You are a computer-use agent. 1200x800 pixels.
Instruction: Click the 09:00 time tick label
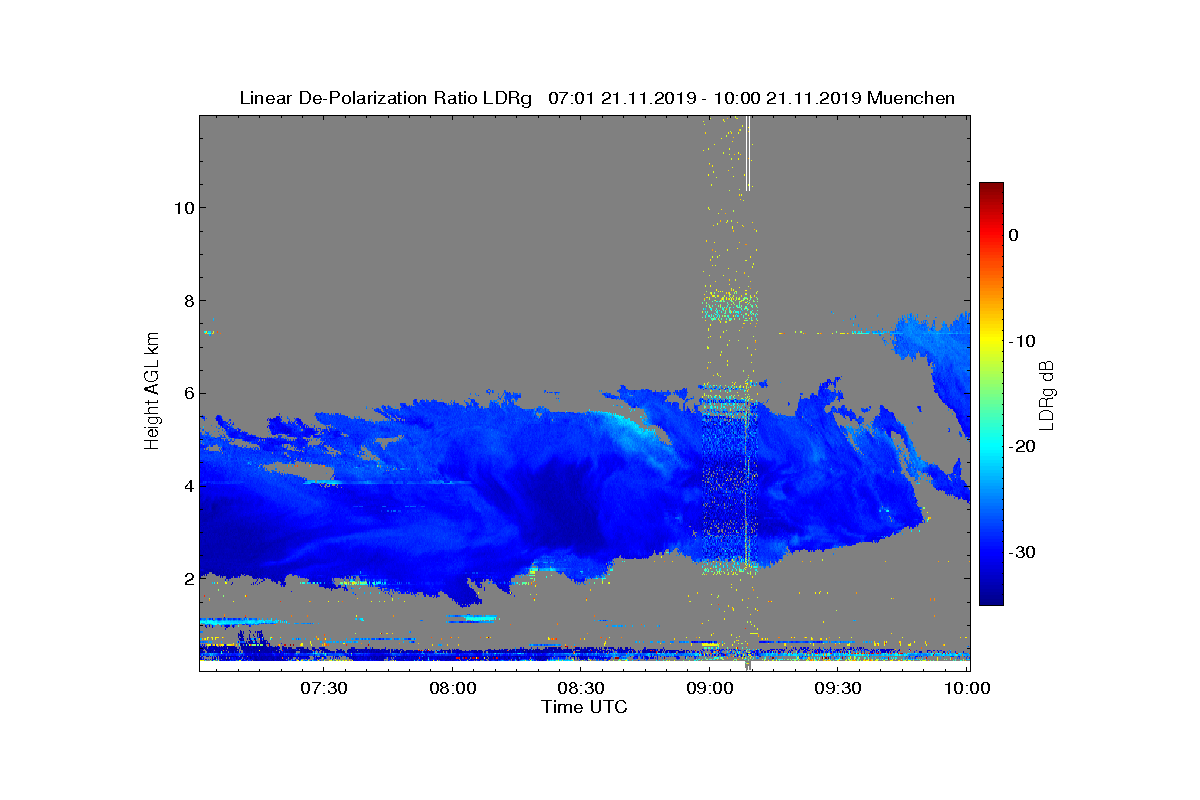pyautogui.click(x=710, y=688)
